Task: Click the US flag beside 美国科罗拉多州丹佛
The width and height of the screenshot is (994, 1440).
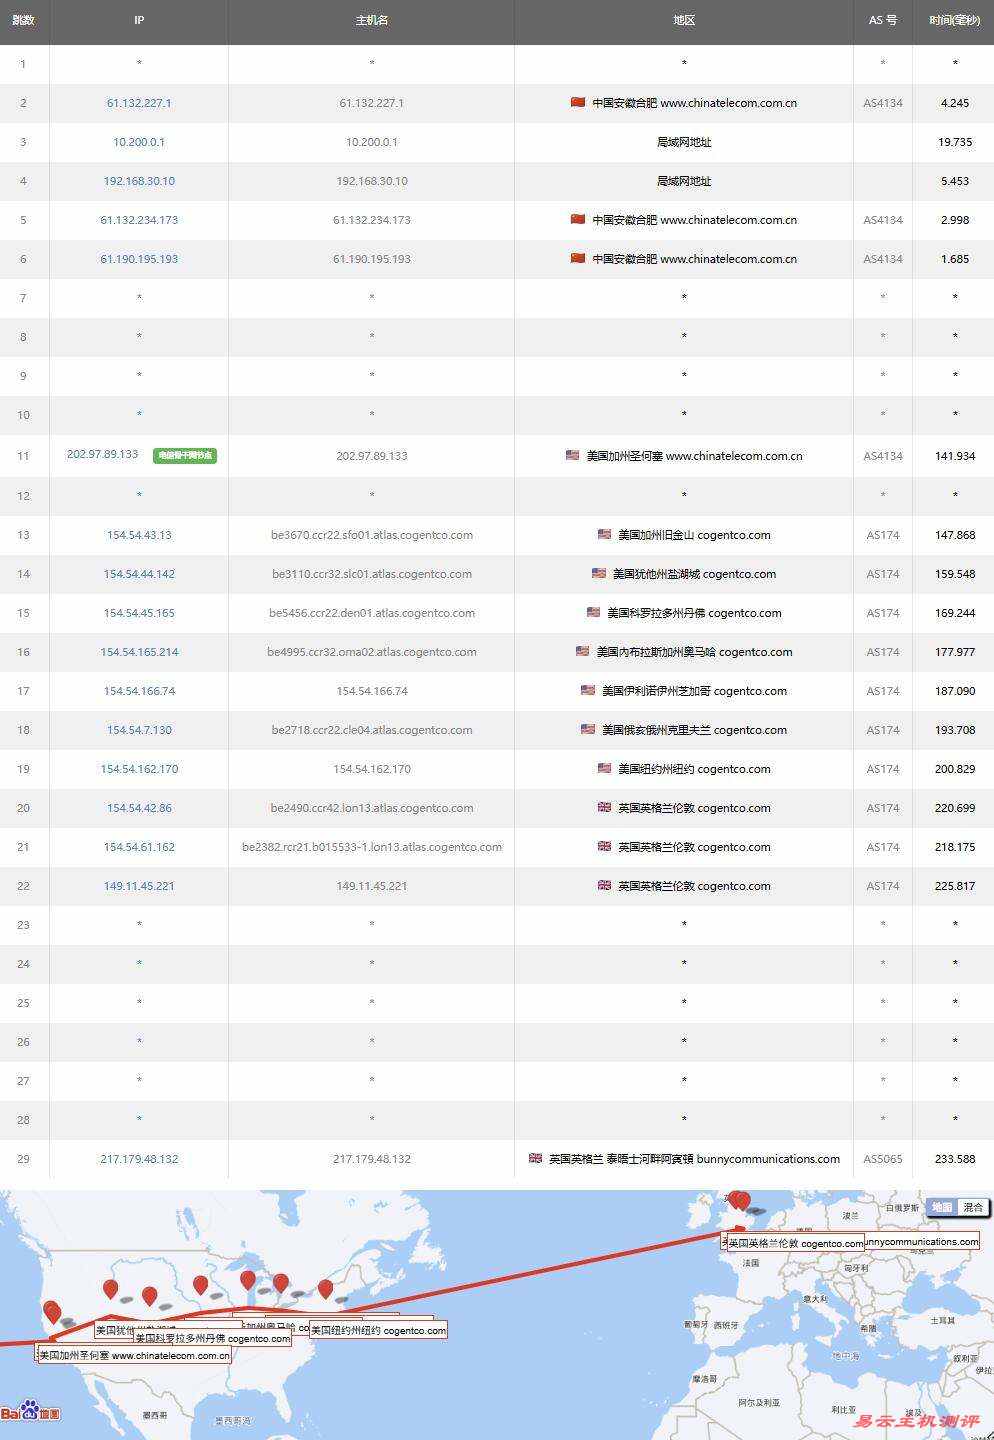Action: click(593, 612)
